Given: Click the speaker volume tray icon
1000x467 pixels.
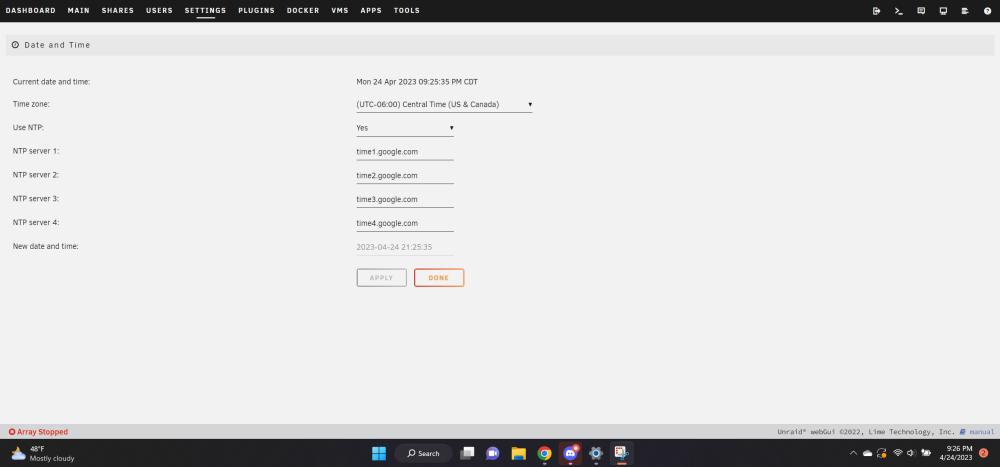Looking at the screenshot, I should tap(911, 454).
